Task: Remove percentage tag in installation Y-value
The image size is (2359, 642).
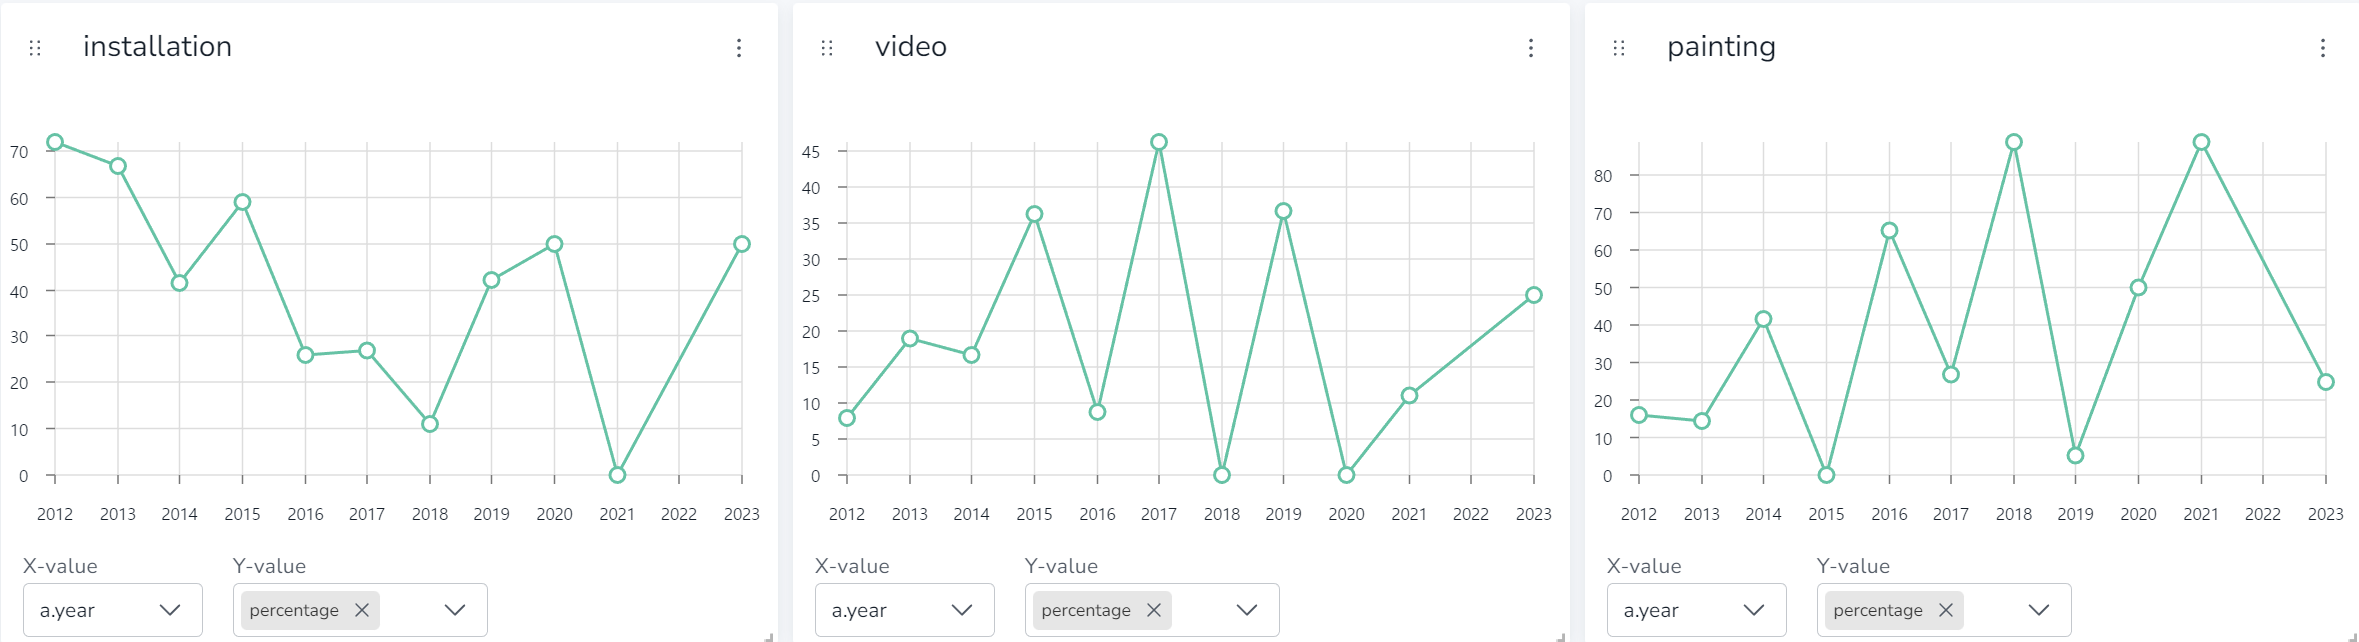Action: click(362, 610)
